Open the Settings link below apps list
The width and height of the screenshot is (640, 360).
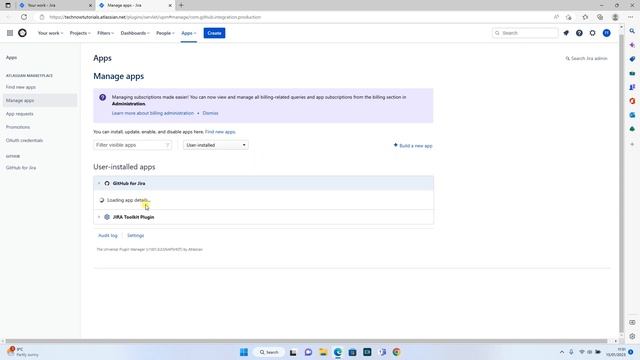[136, 236]
